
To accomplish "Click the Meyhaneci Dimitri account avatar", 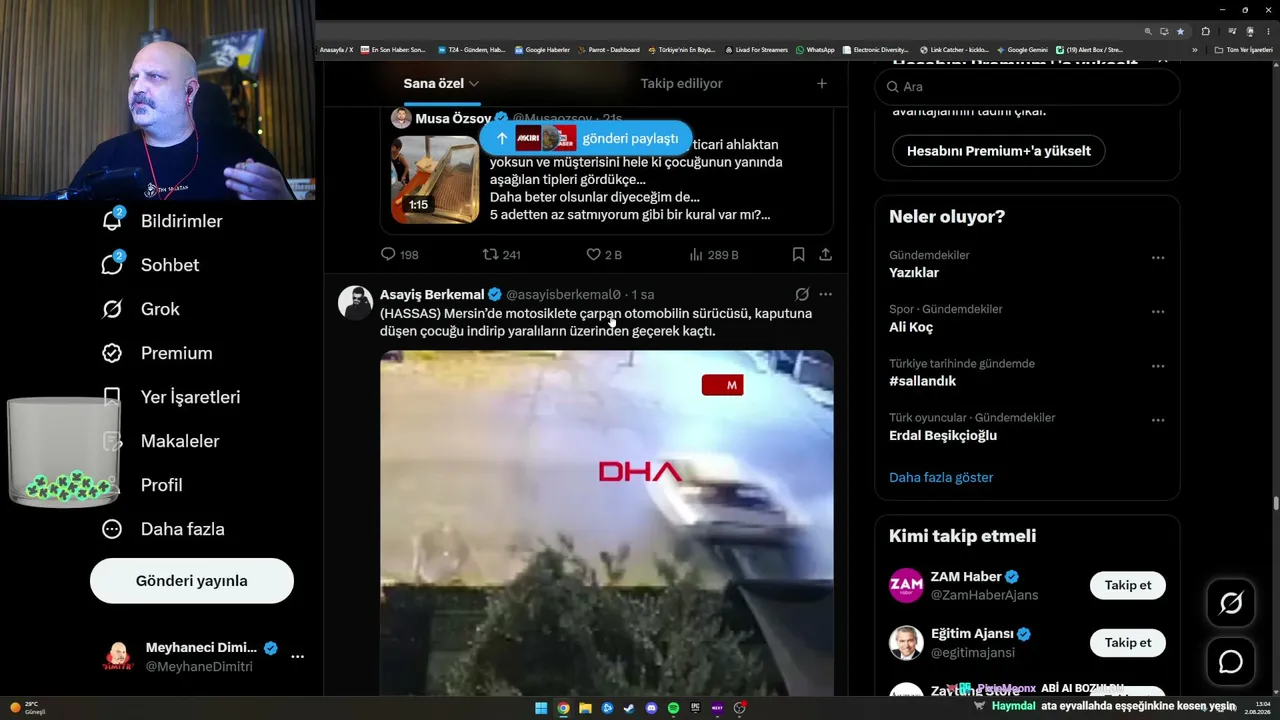I will pos(118,657).
